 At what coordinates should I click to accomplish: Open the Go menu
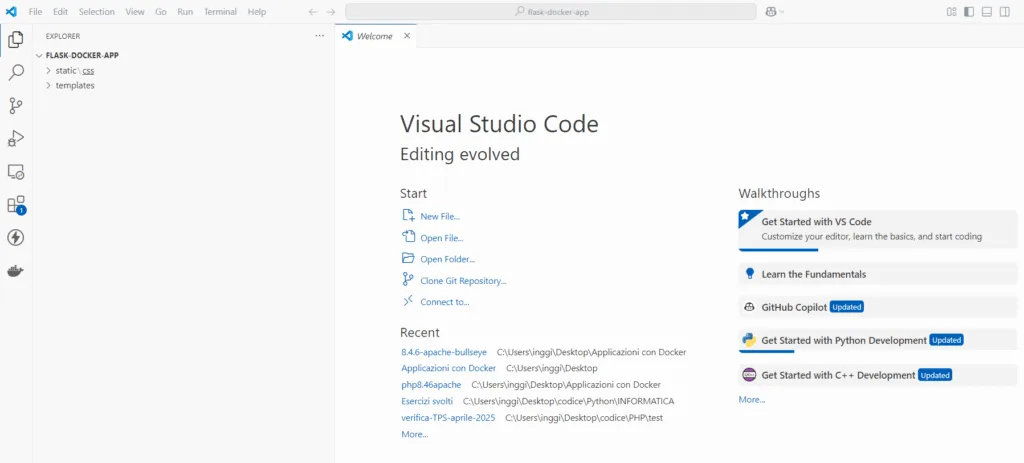point(161,12)
